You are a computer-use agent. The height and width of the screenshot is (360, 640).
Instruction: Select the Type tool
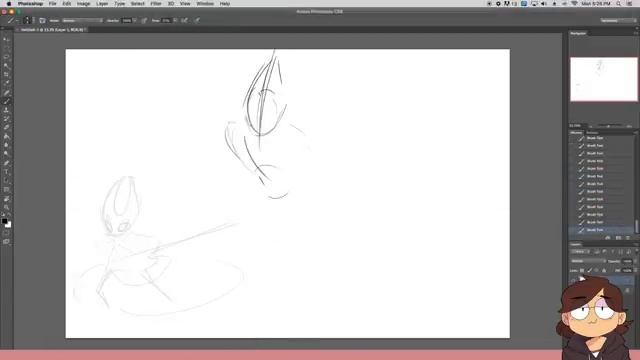pyautogui.click(x=6, y=172)
